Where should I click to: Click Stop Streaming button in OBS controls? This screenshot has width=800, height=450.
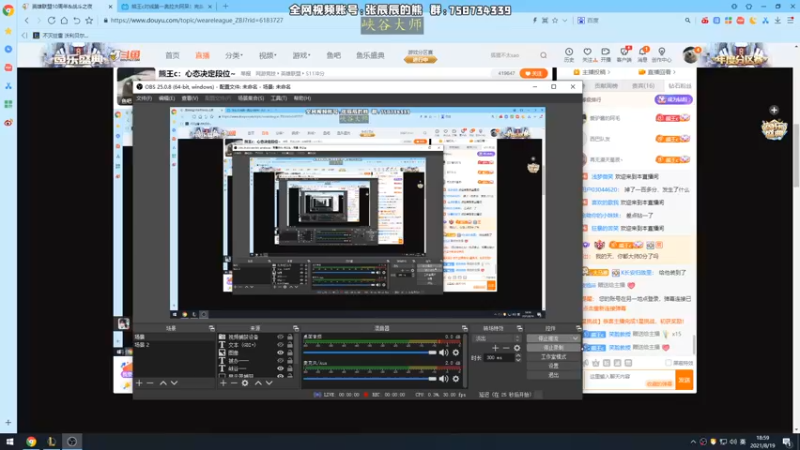click(x=549, y=338)
